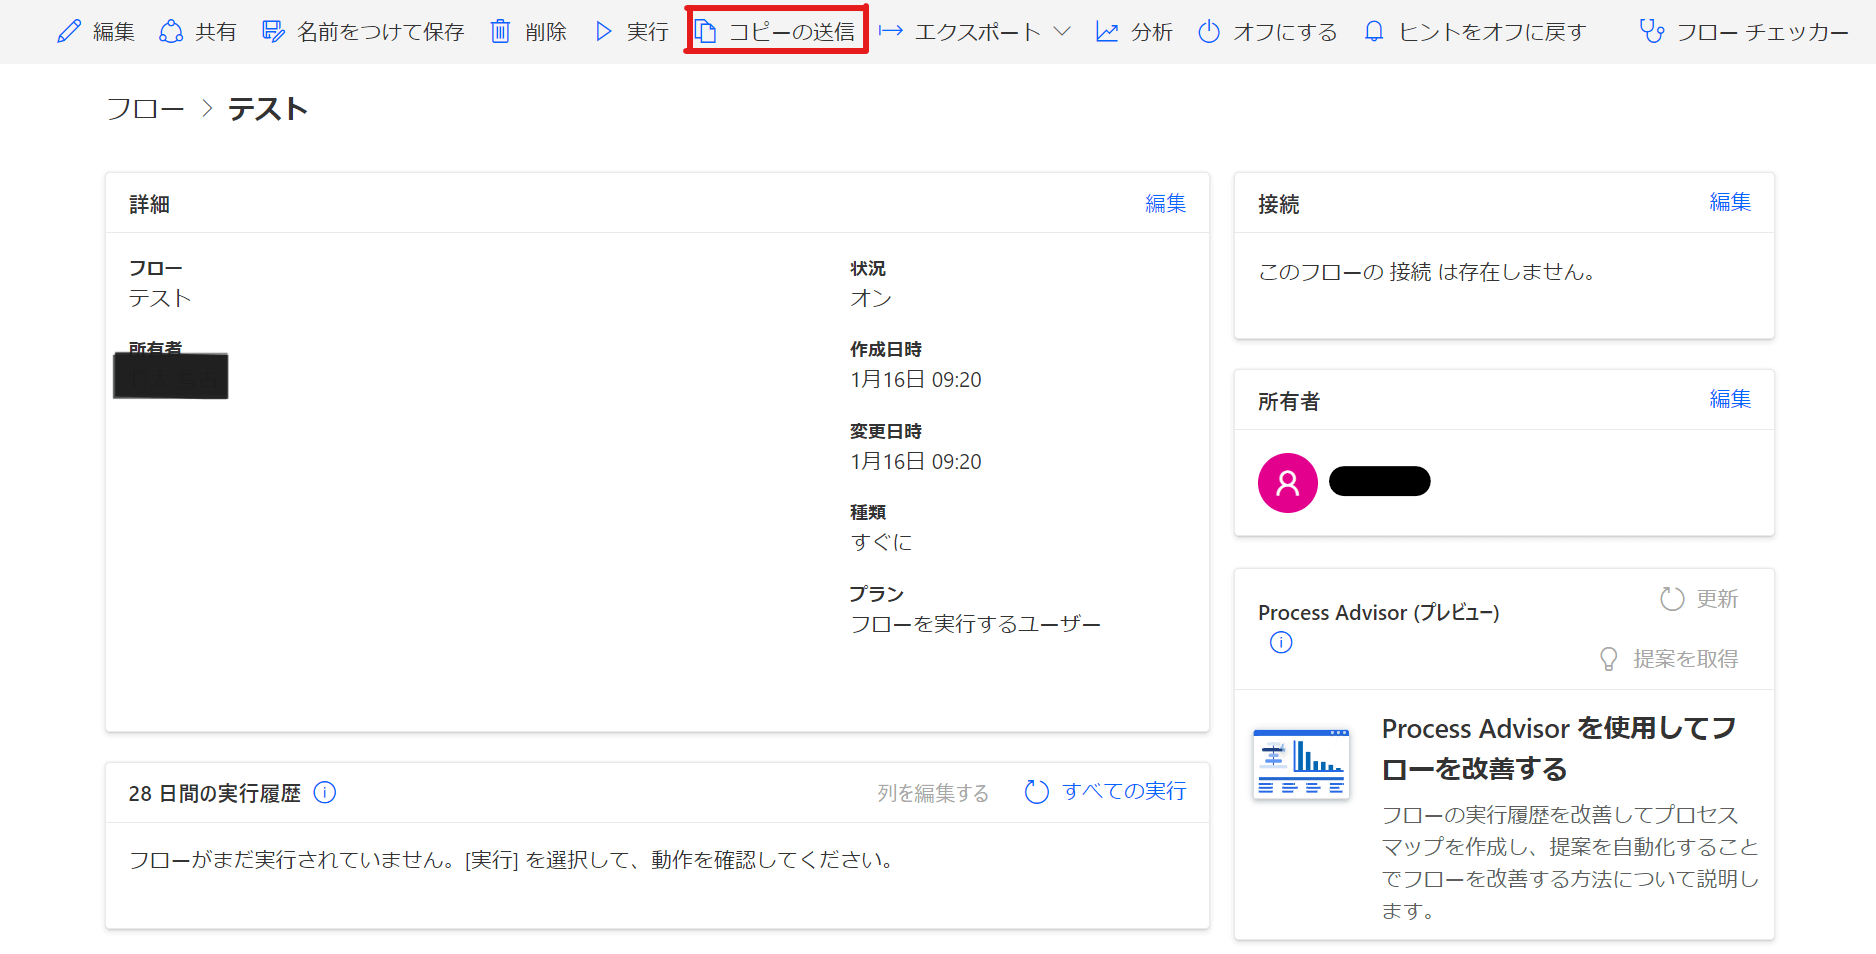Click the copy icon for コピーの送信
Viewport: 1876px width, 954px height.
coord(706,32)
